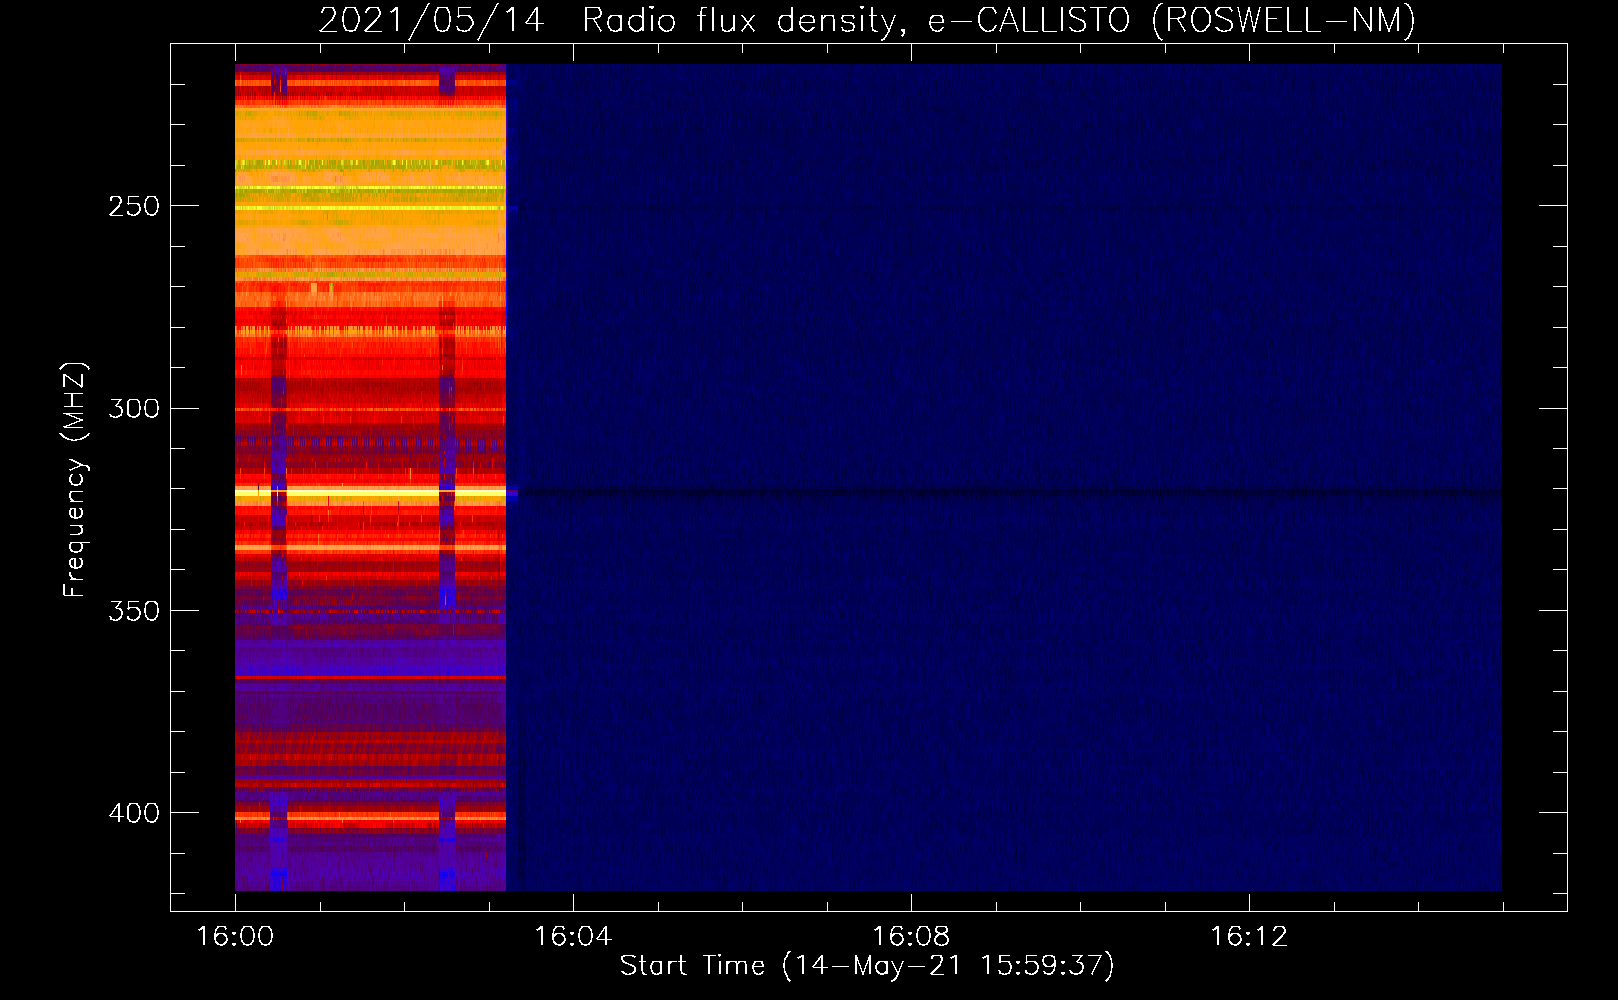Screen dimensions: 1618x1000
Task: Click the 16:08 time tick label
Action: point(911,937)
